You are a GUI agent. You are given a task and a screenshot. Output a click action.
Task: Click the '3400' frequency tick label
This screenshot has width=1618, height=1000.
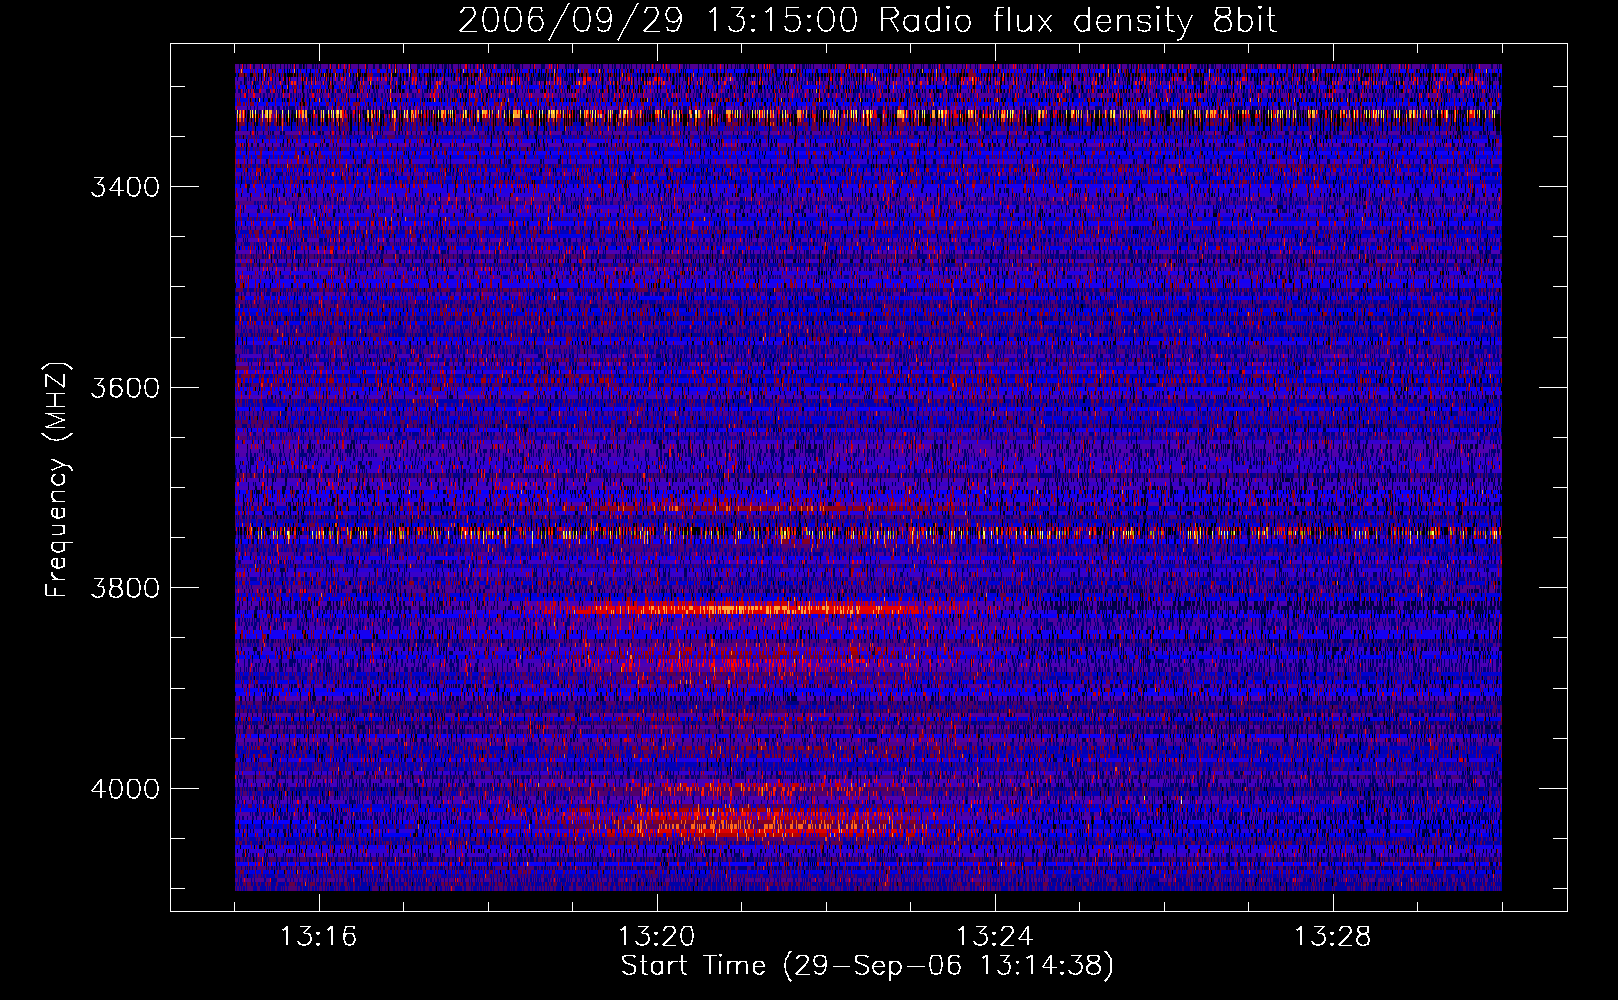tap(125, 188)
